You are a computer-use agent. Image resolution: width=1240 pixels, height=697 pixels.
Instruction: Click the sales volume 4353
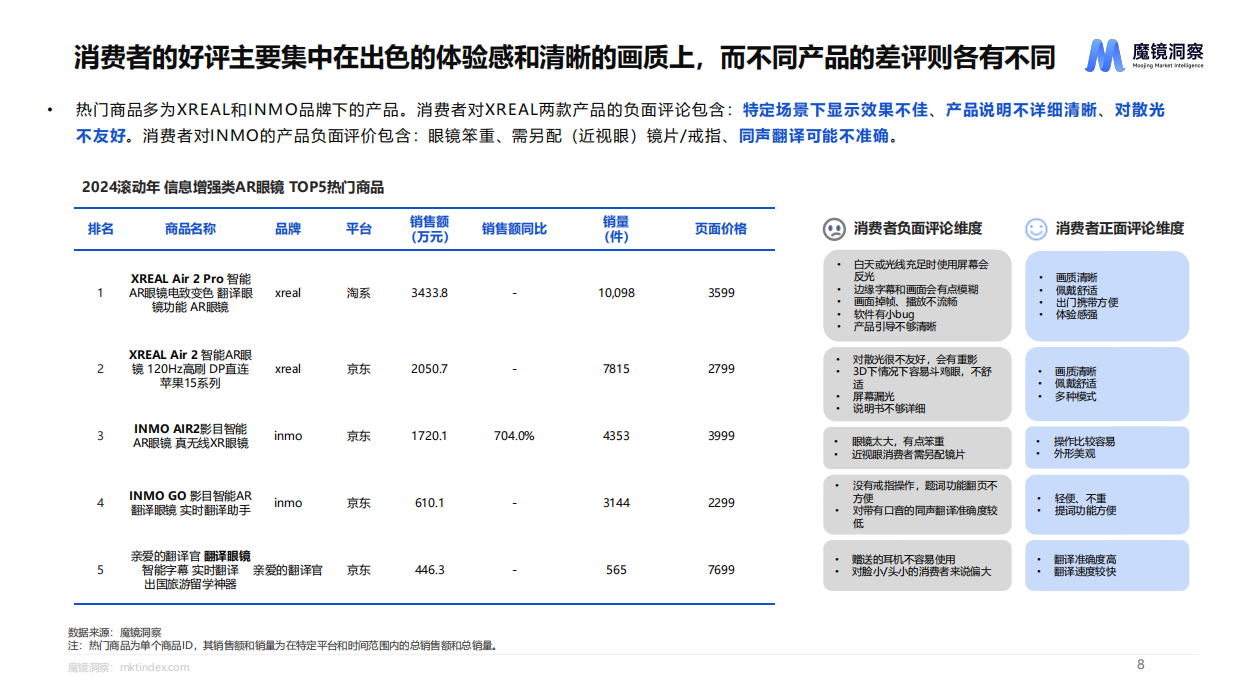616,436
